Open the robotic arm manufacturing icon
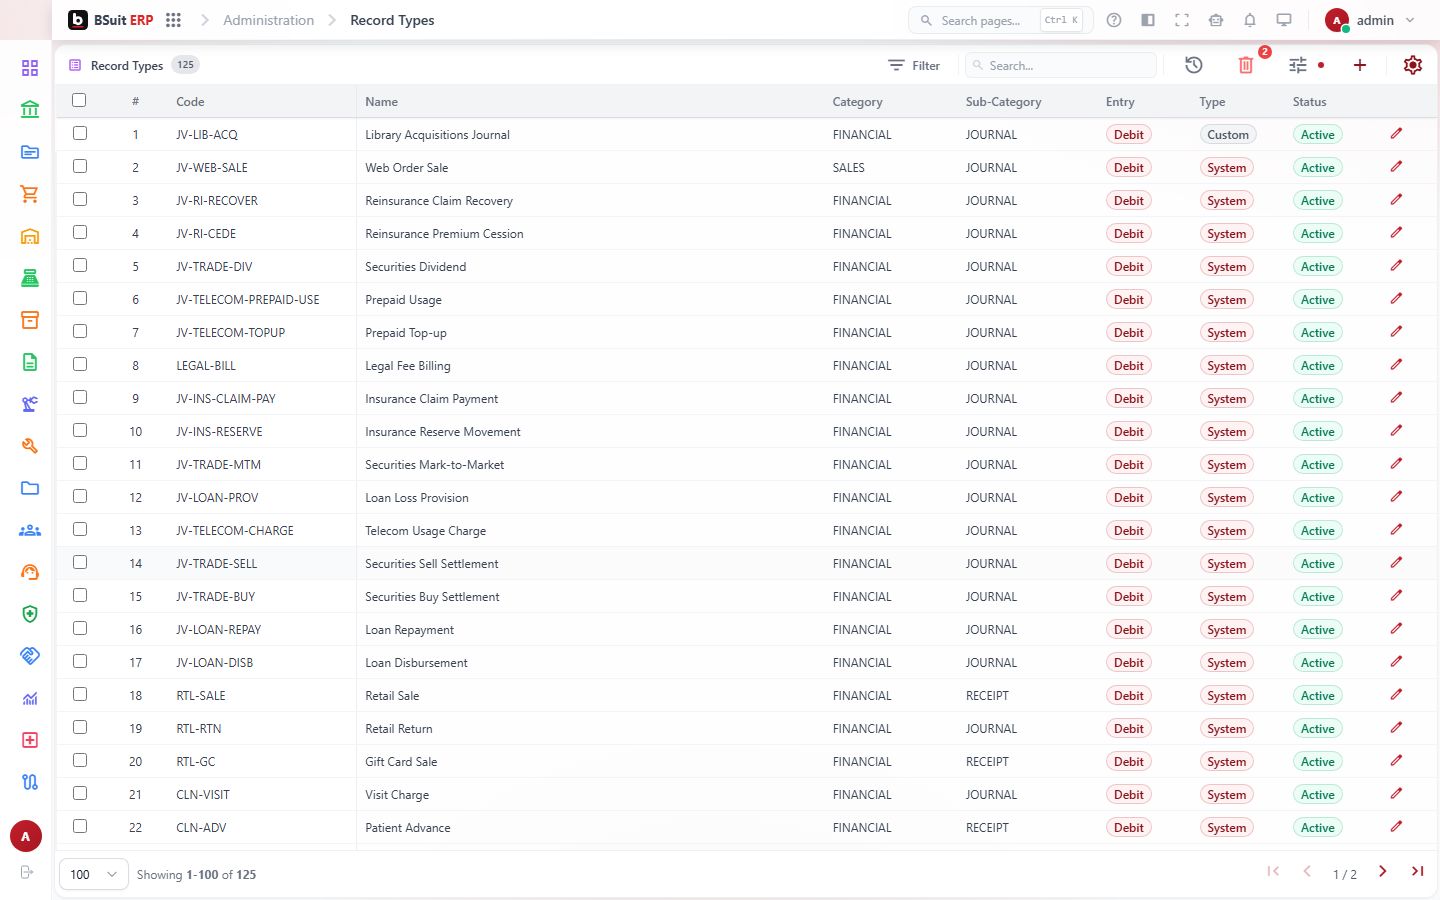 [30, 404]
